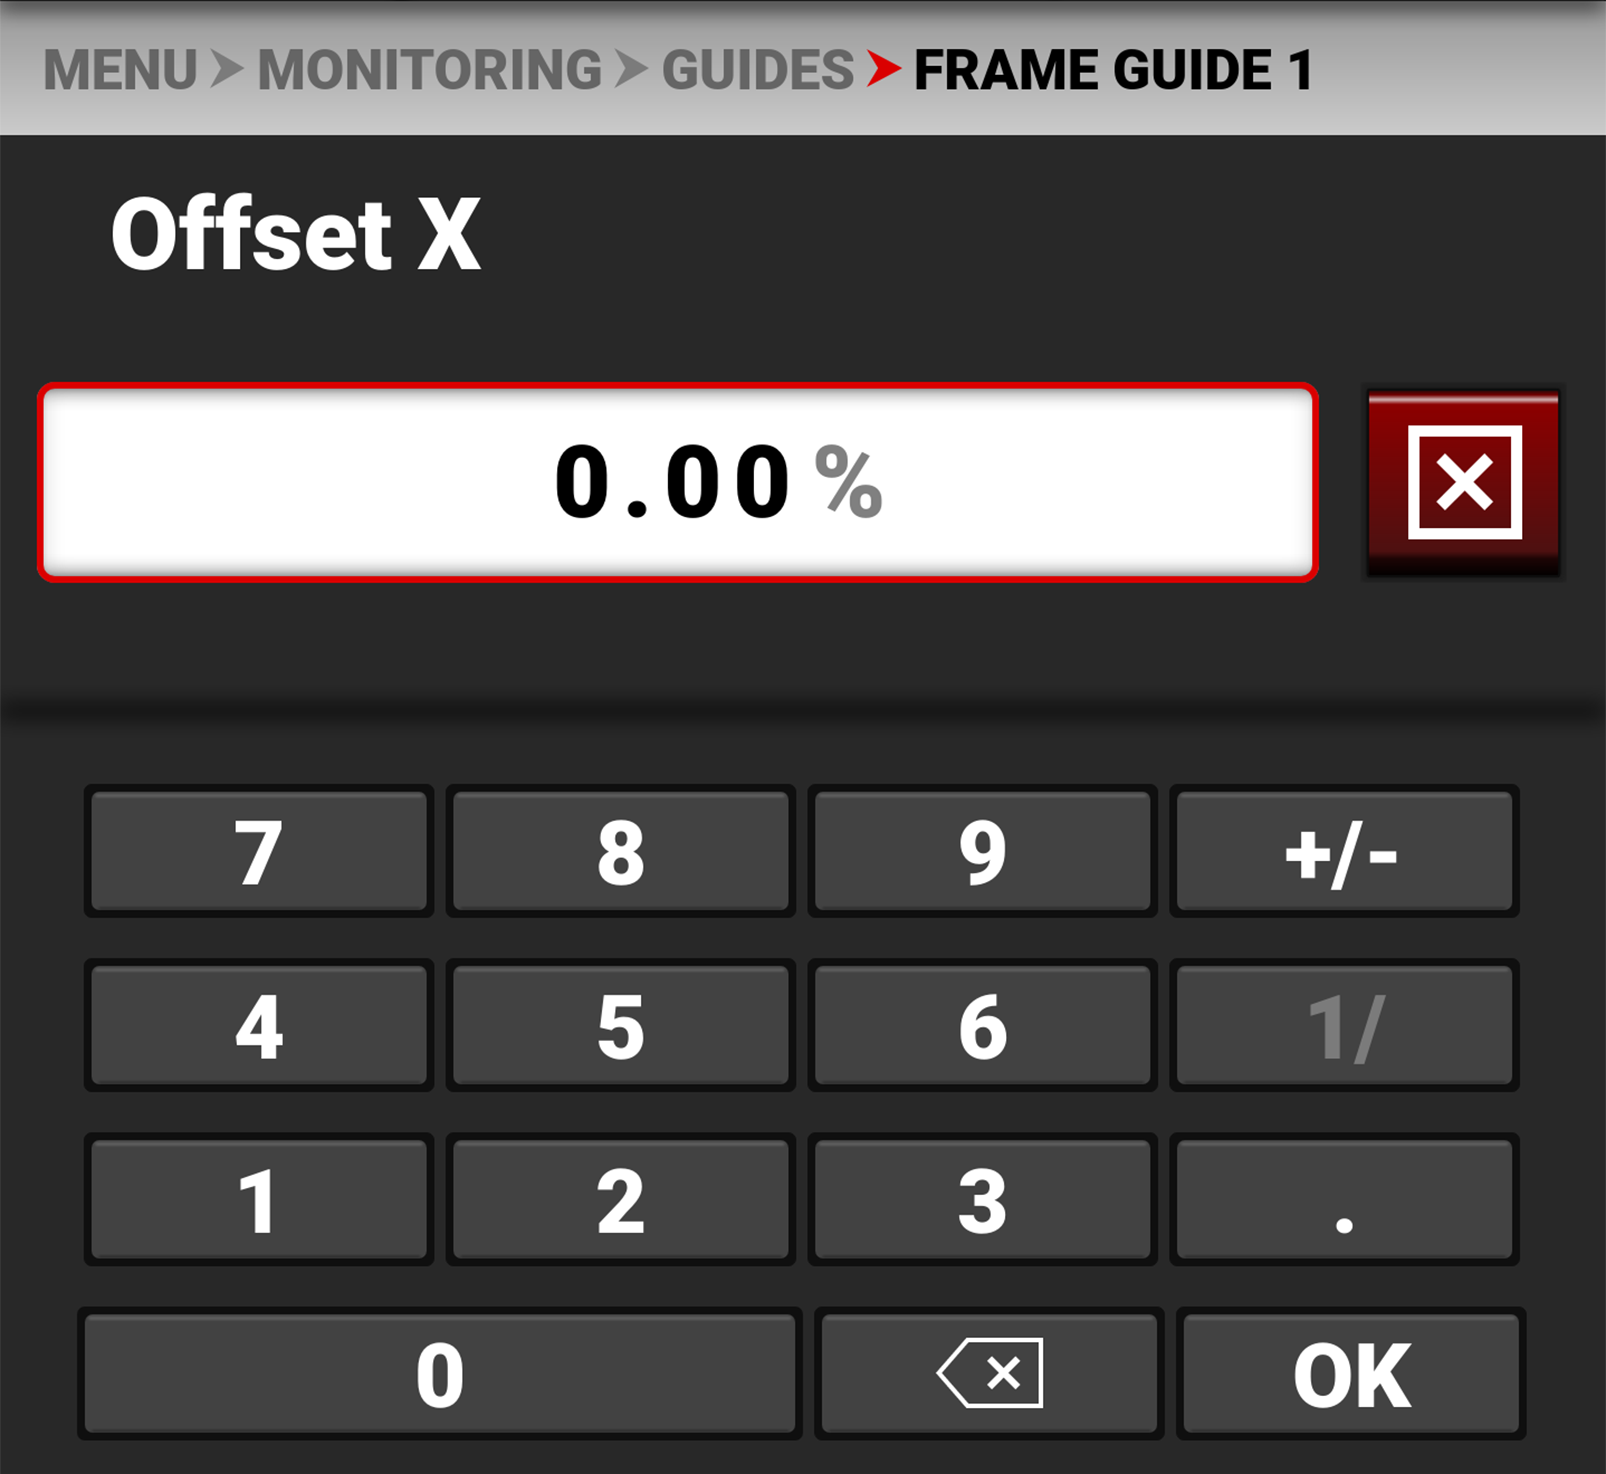Click the red X cancel icon
The image size is (1606, 1474).
(x=1464, y=482)
